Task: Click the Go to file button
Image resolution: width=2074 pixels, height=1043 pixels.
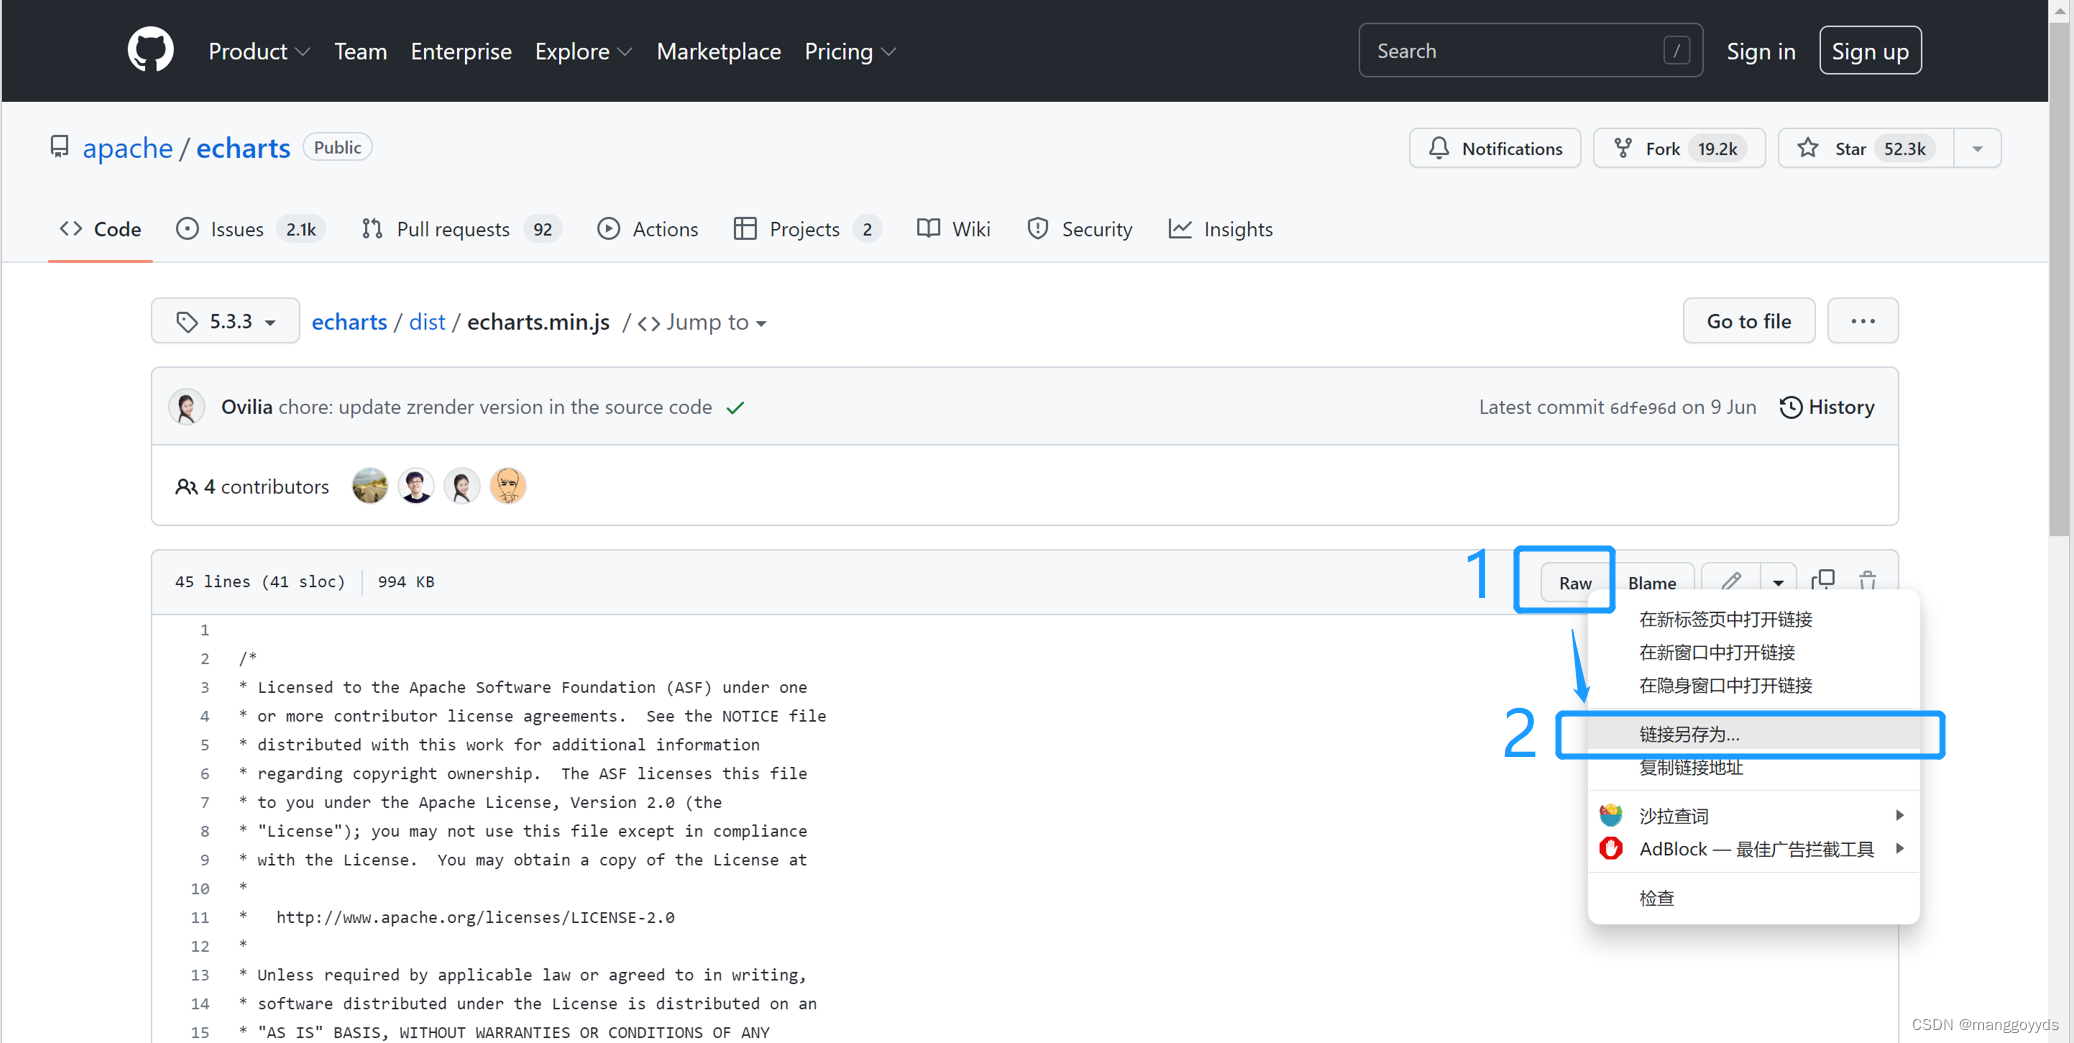Action: tap(1748, 321)
